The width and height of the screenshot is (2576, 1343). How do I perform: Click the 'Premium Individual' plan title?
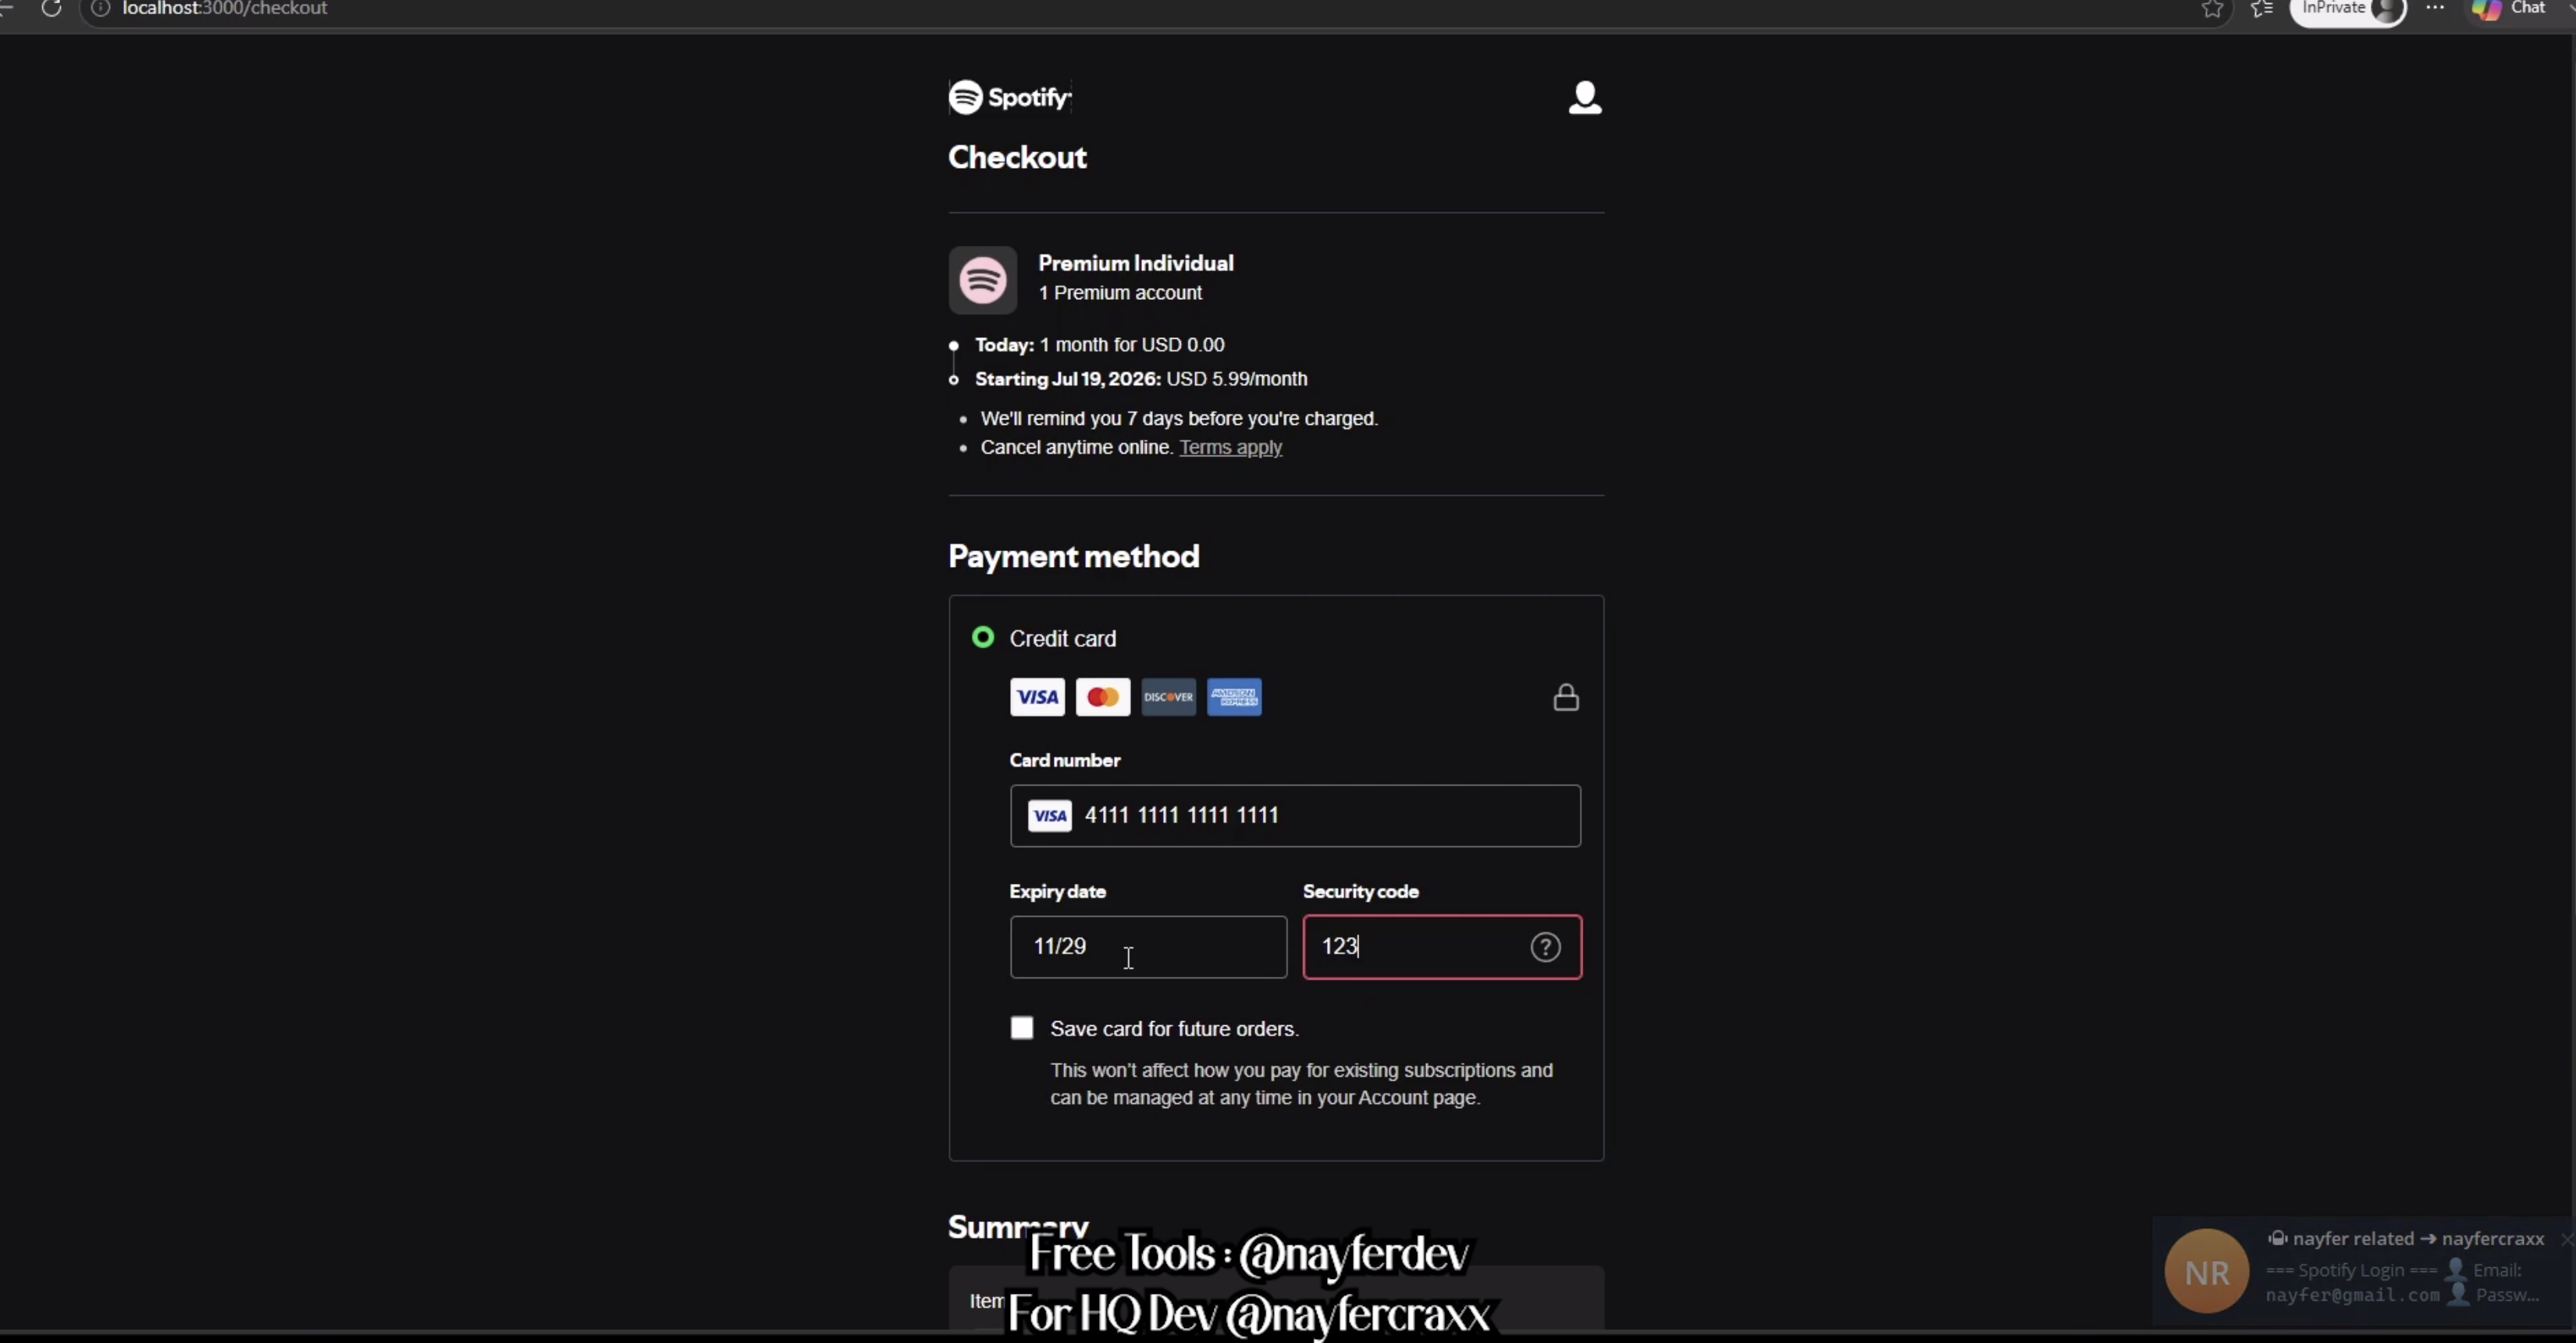pyautogui.click(x=1136, y=263)
